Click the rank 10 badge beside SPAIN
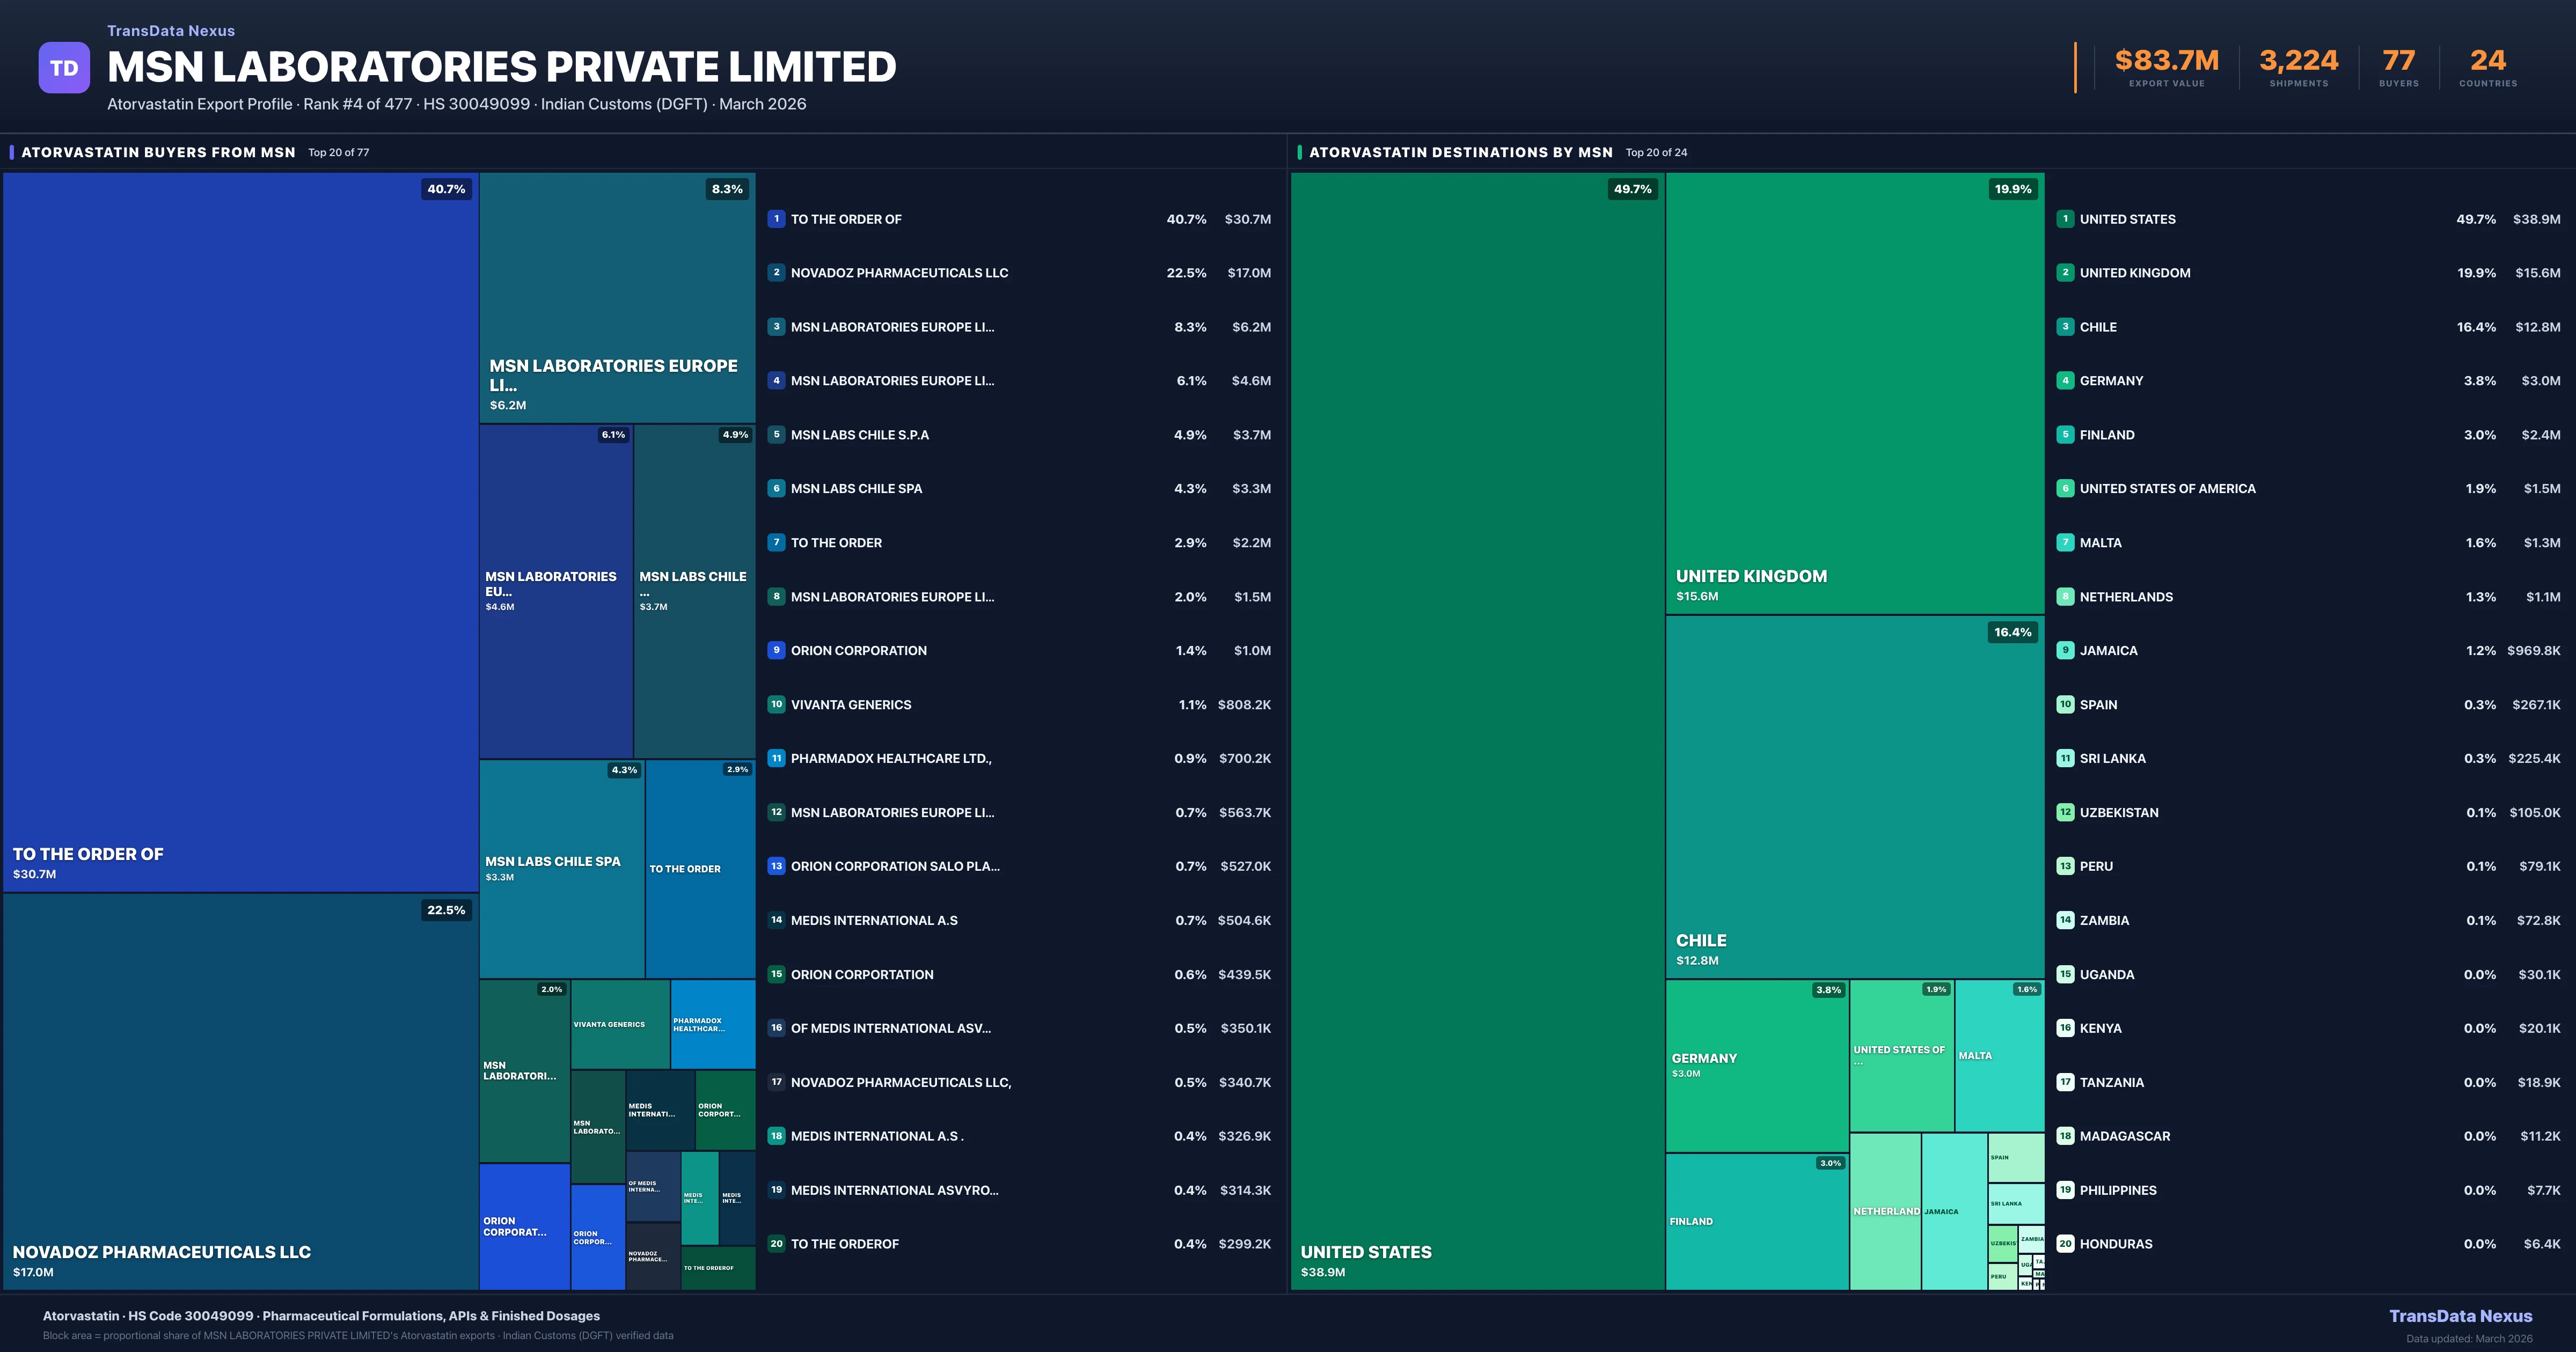The width and height of the screenshot is (2576, 1352). (2065, 704)
